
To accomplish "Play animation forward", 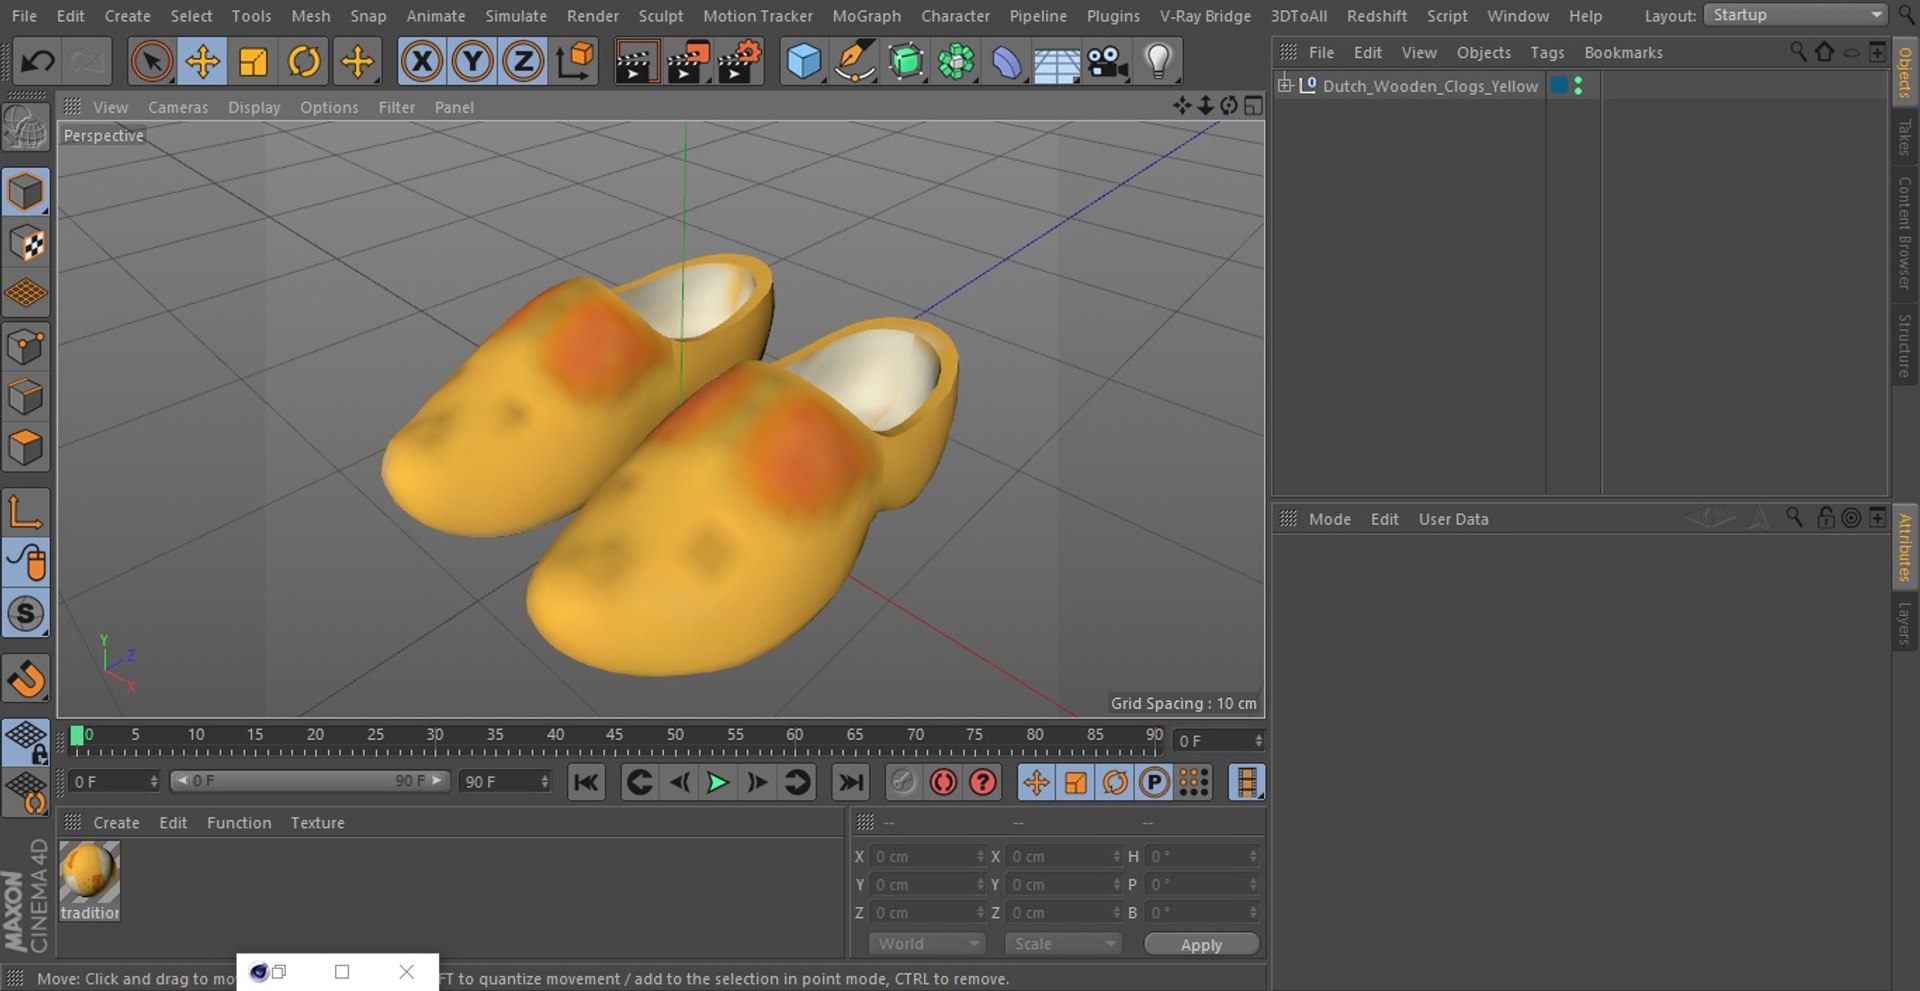I will [x=717, y=782].
